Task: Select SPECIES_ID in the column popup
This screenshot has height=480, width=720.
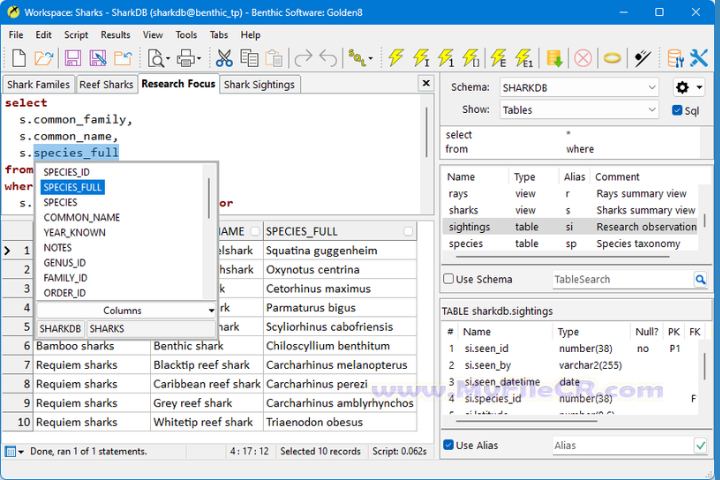Action: [x=67, y=172]
